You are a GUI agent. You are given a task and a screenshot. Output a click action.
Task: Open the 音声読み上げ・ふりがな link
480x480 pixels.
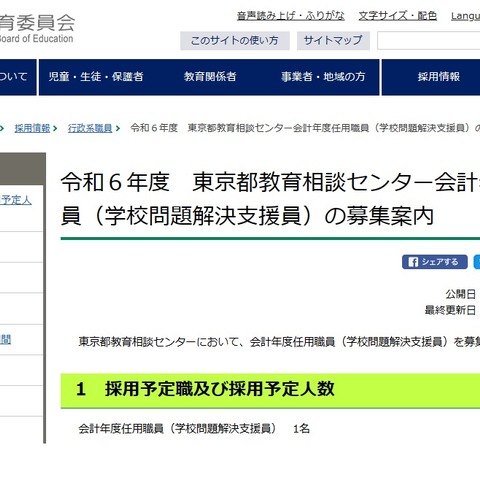291,16
